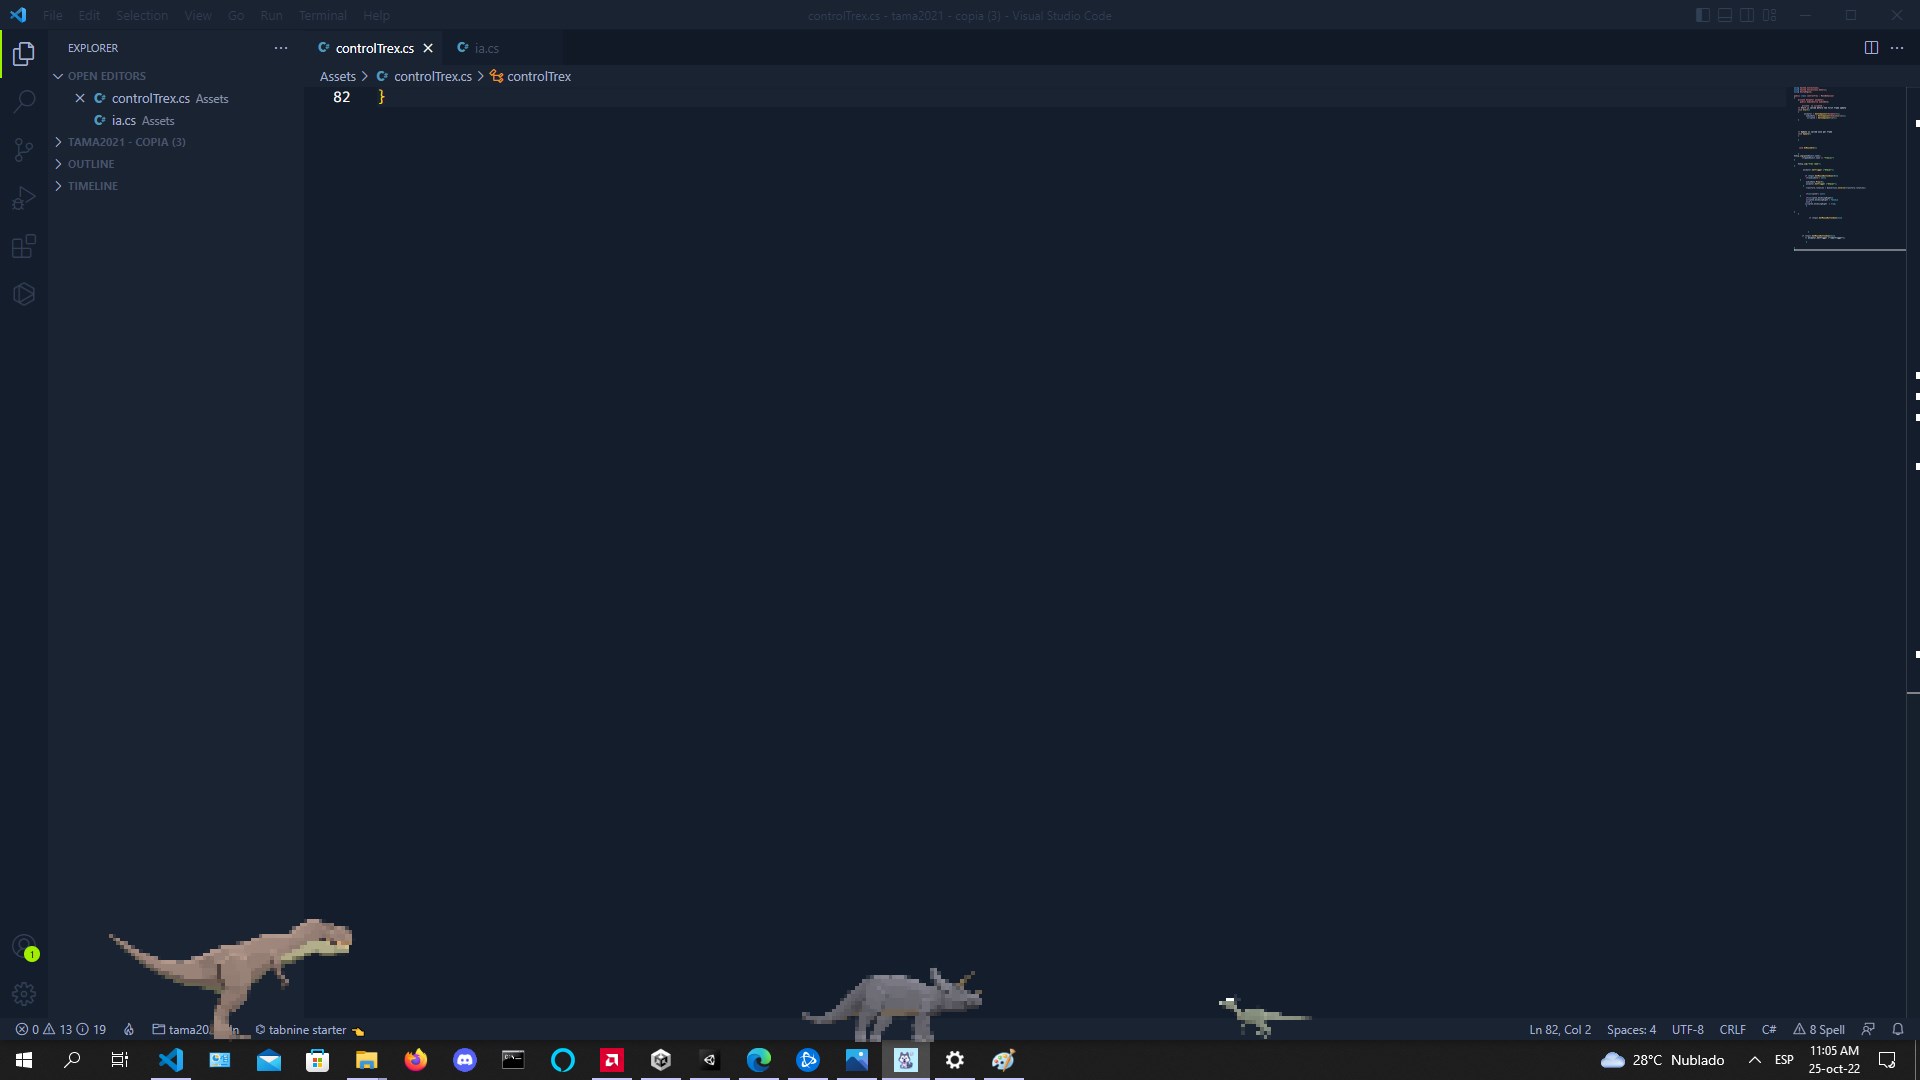This screenshot has width=1920, height=1080.
Task: Open the 8 Spell warnings item
Action: coord(1819,1029)
